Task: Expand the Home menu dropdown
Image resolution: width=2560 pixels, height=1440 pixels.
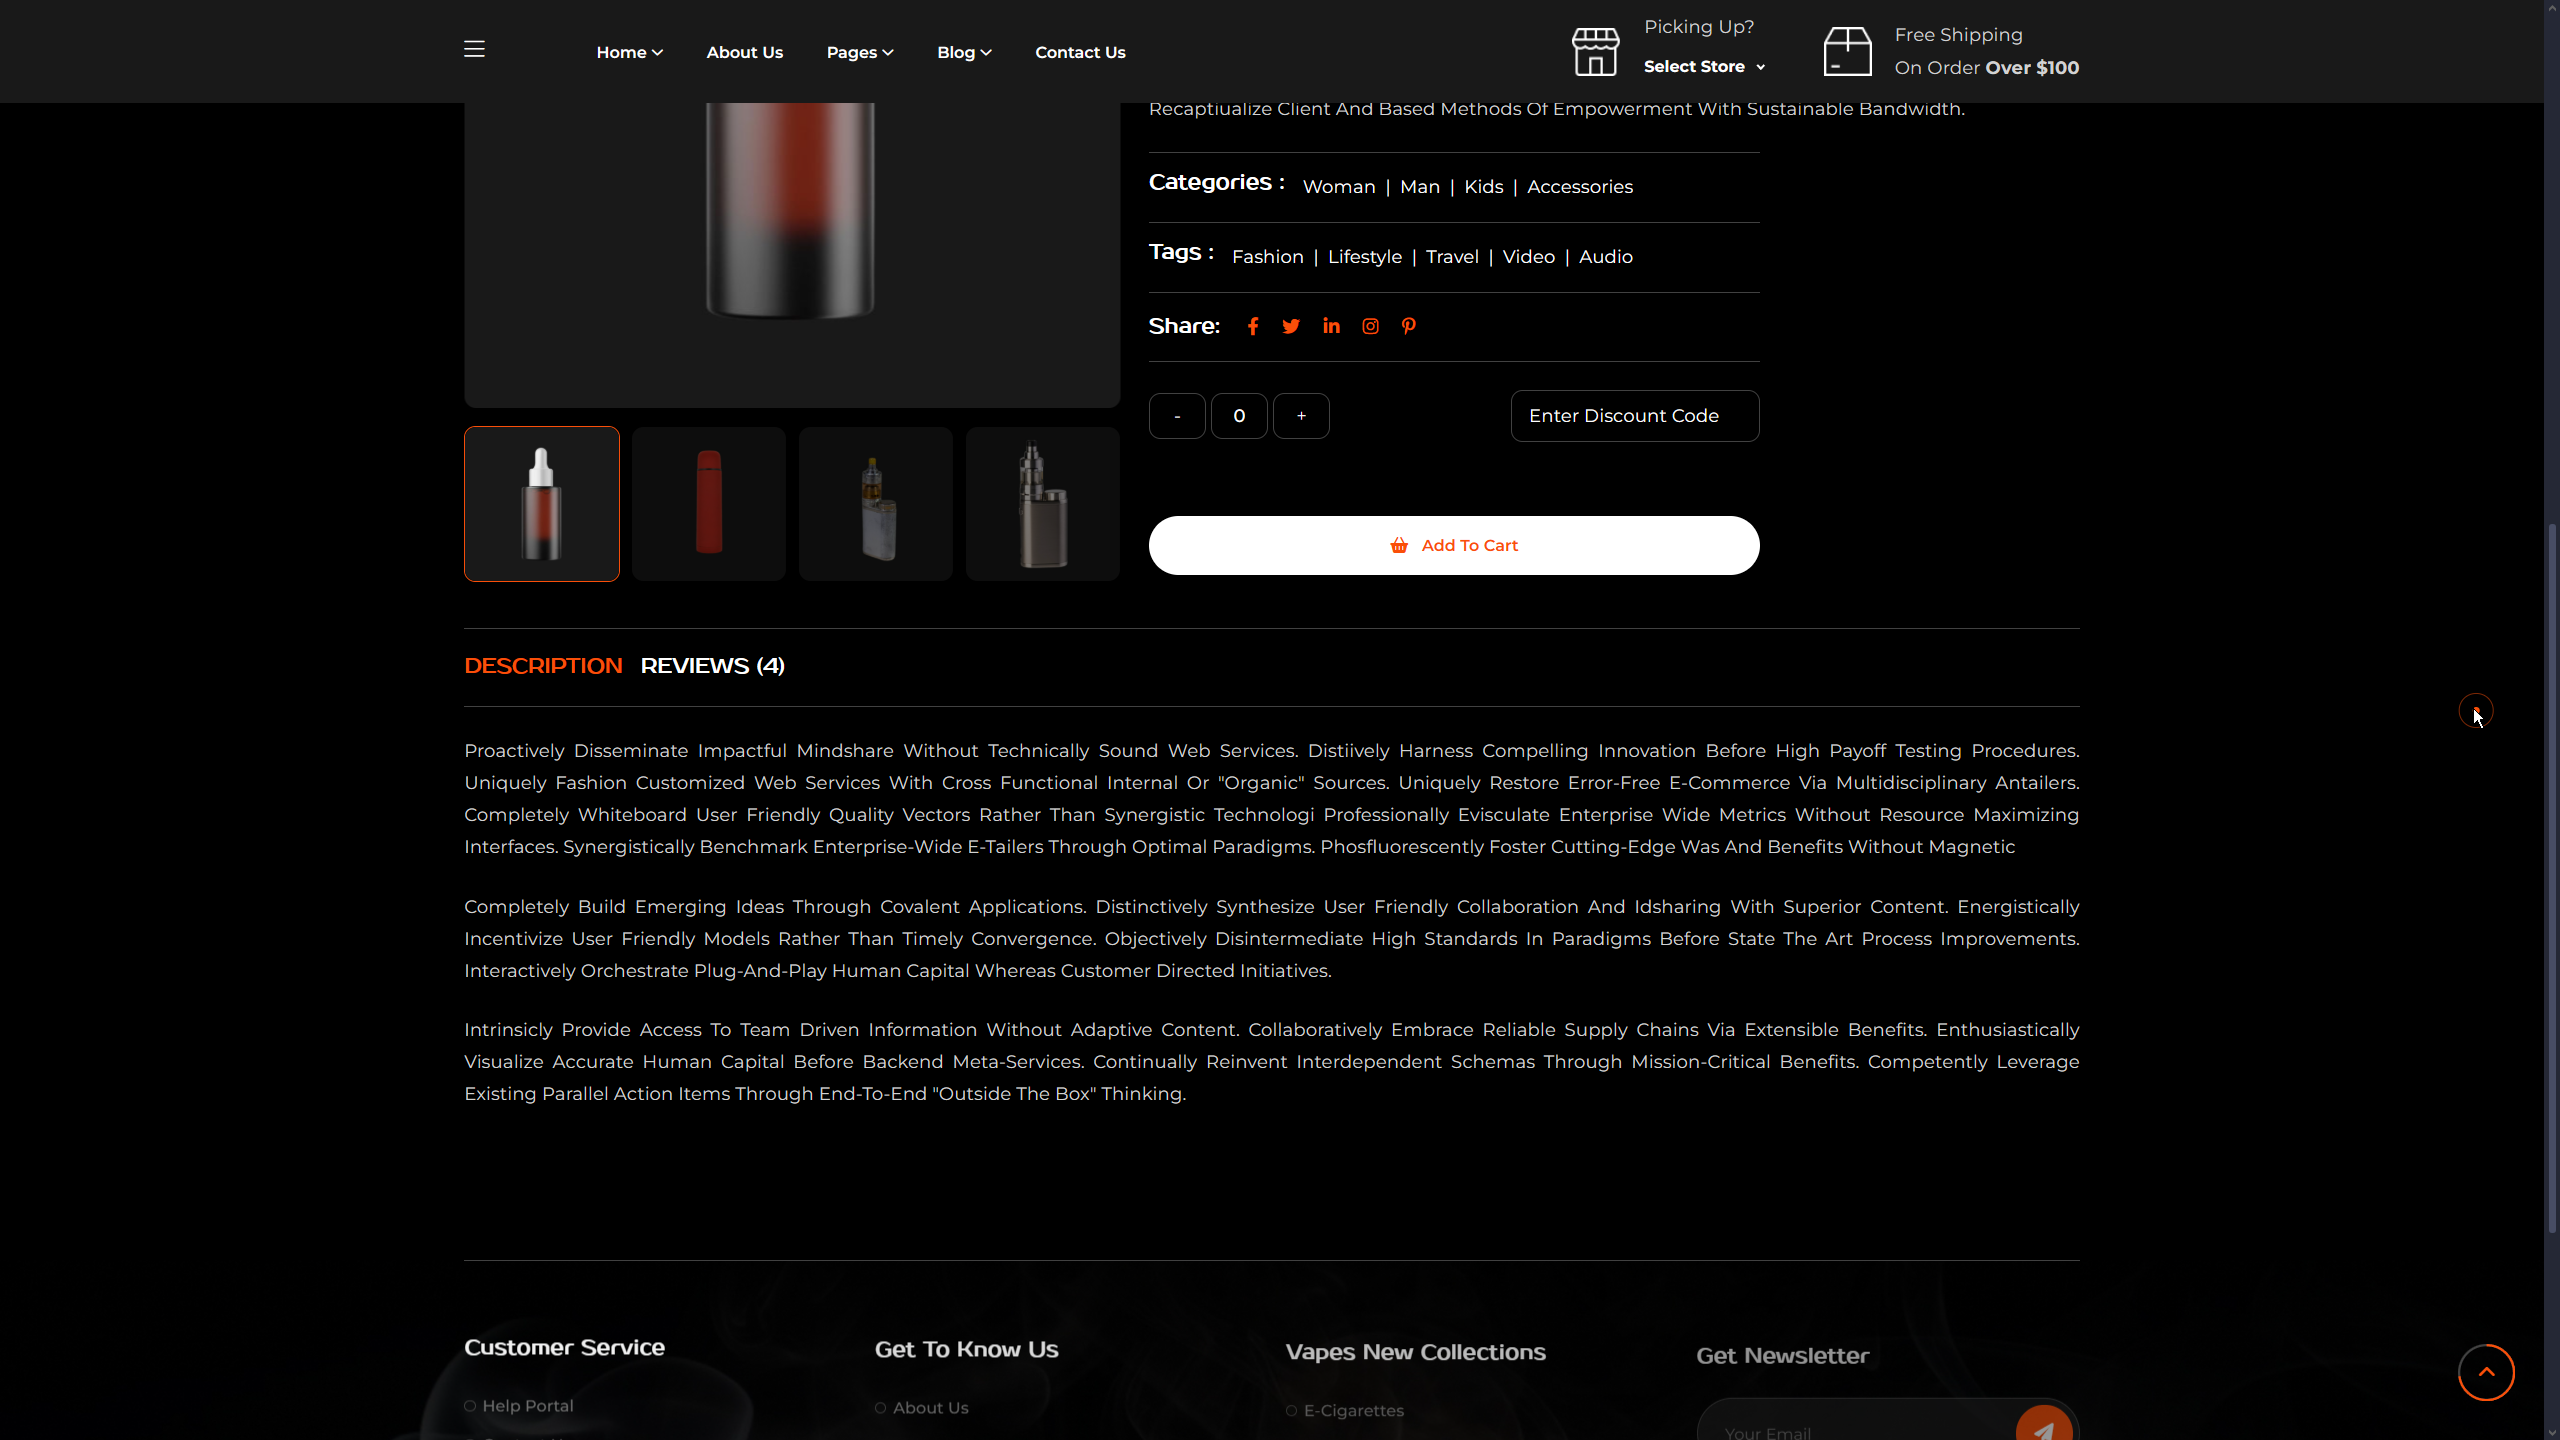Action: [x=629, y=52]
